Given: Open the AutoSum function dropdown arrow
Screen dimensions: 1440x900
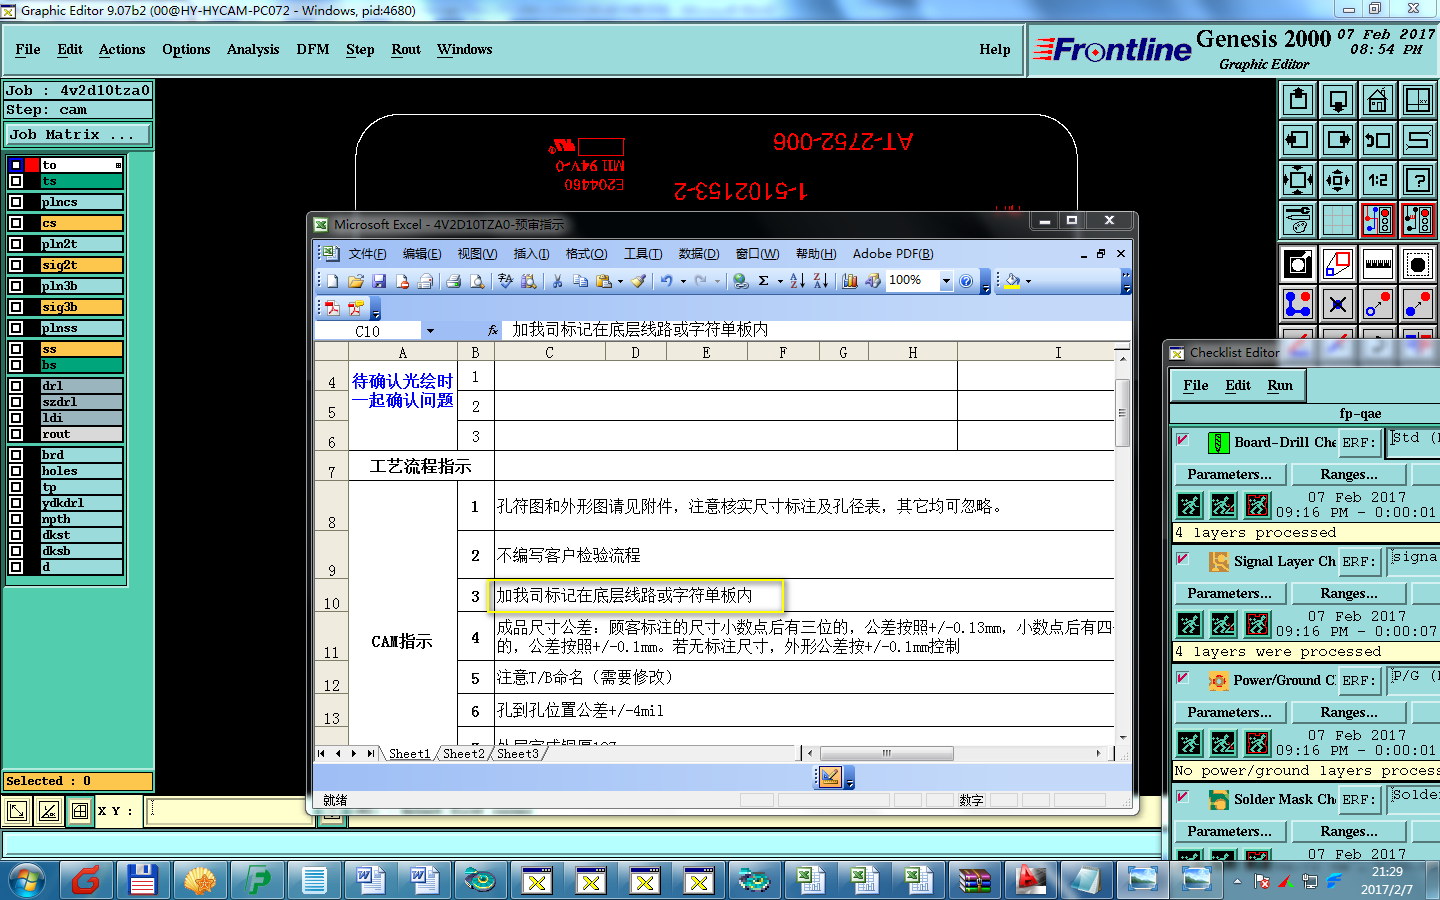Looking at the screenshot, I should point(780,281).
